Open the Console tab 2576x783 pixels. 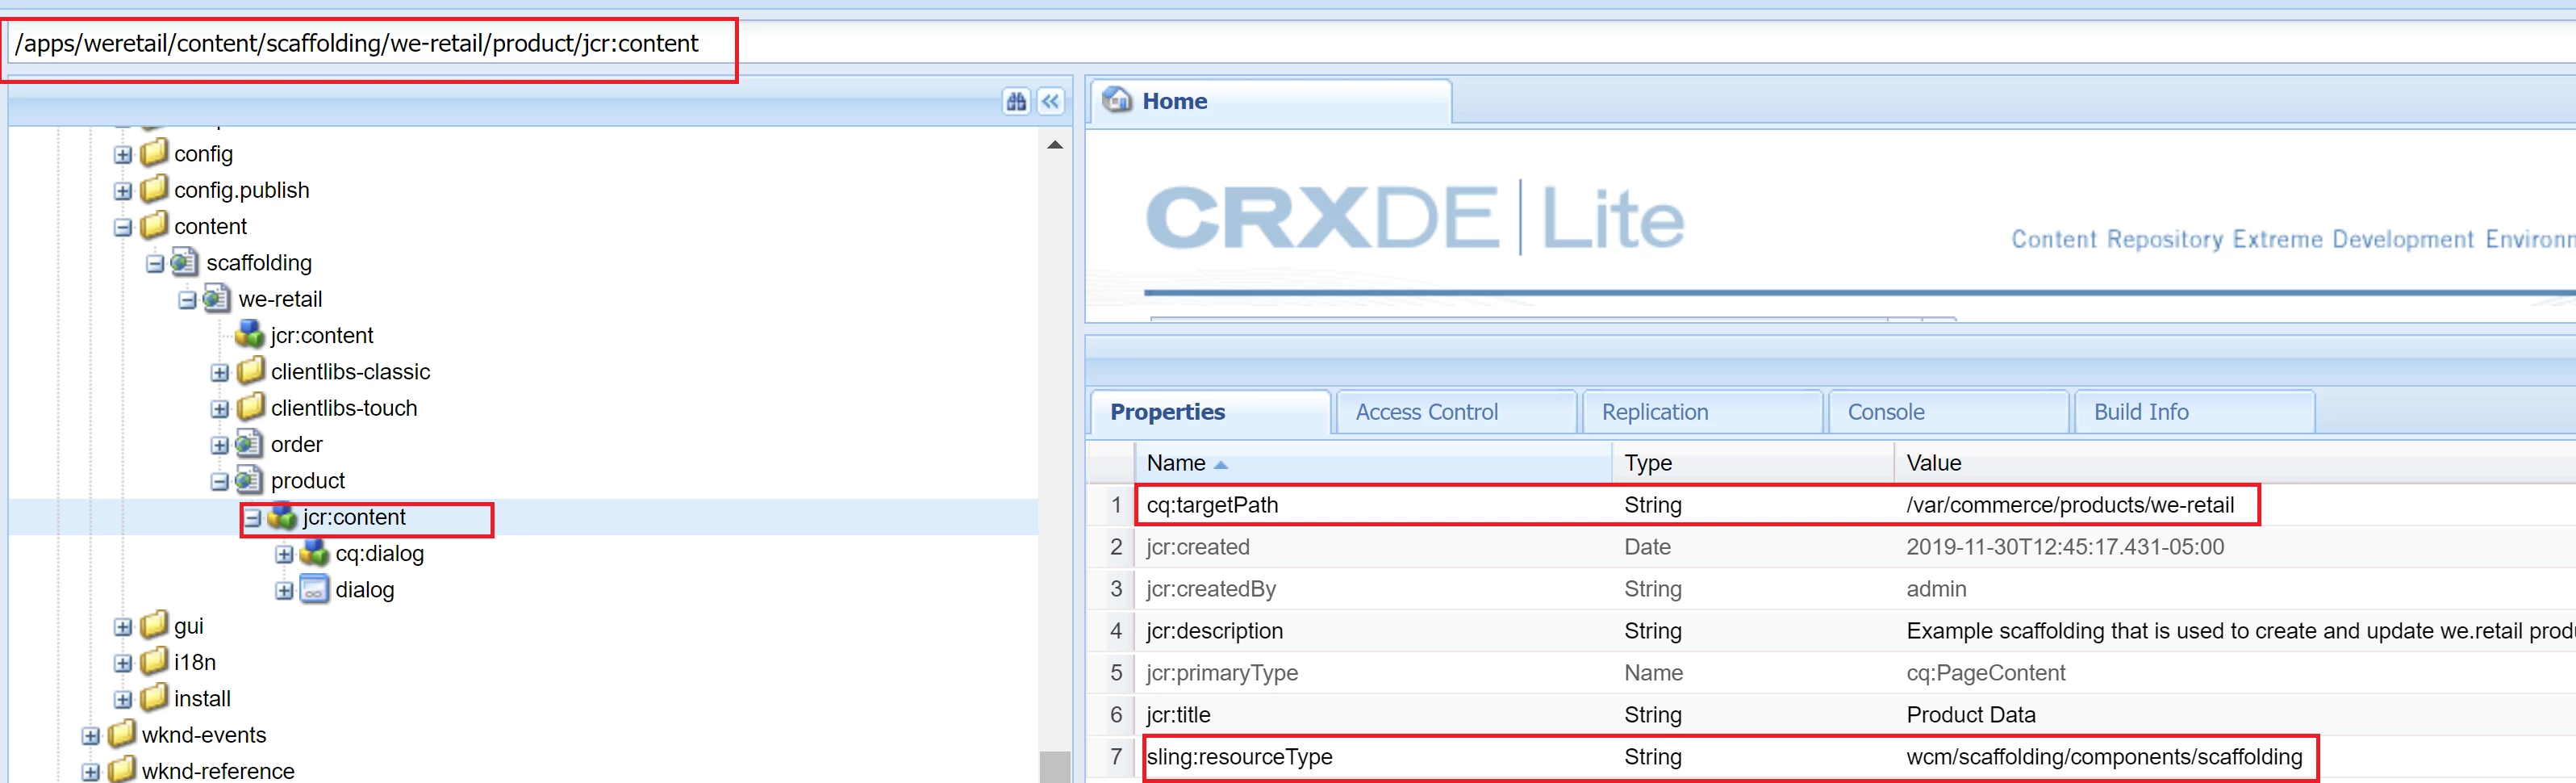[x=1948, y=412]
